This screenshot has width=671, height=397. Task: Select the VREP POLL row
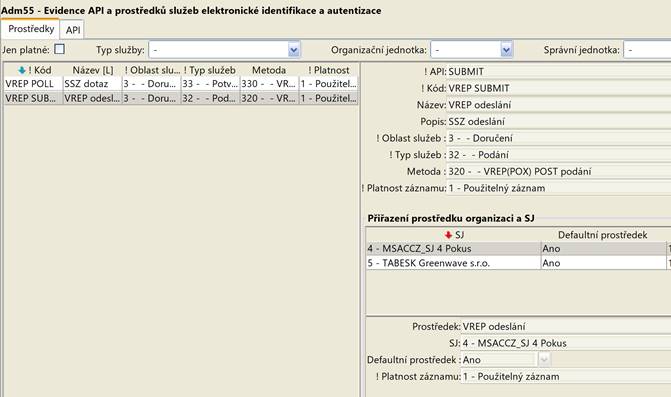coord(181,84)
